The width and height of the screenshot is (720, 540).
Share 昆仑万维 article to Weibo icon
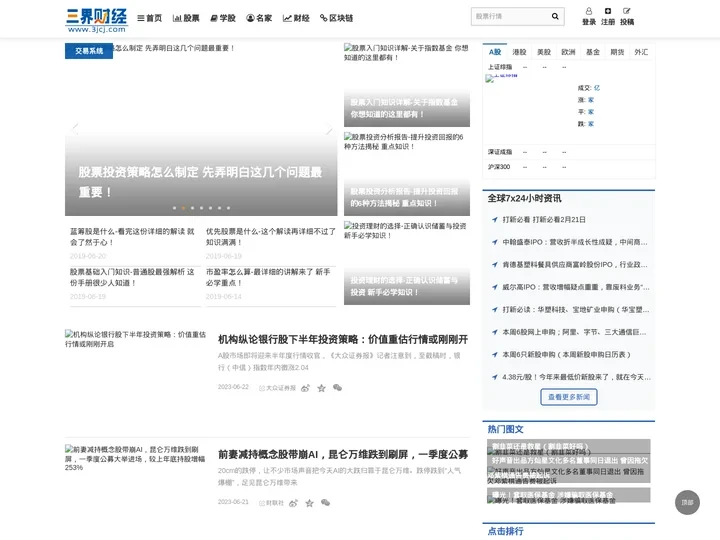293,503
